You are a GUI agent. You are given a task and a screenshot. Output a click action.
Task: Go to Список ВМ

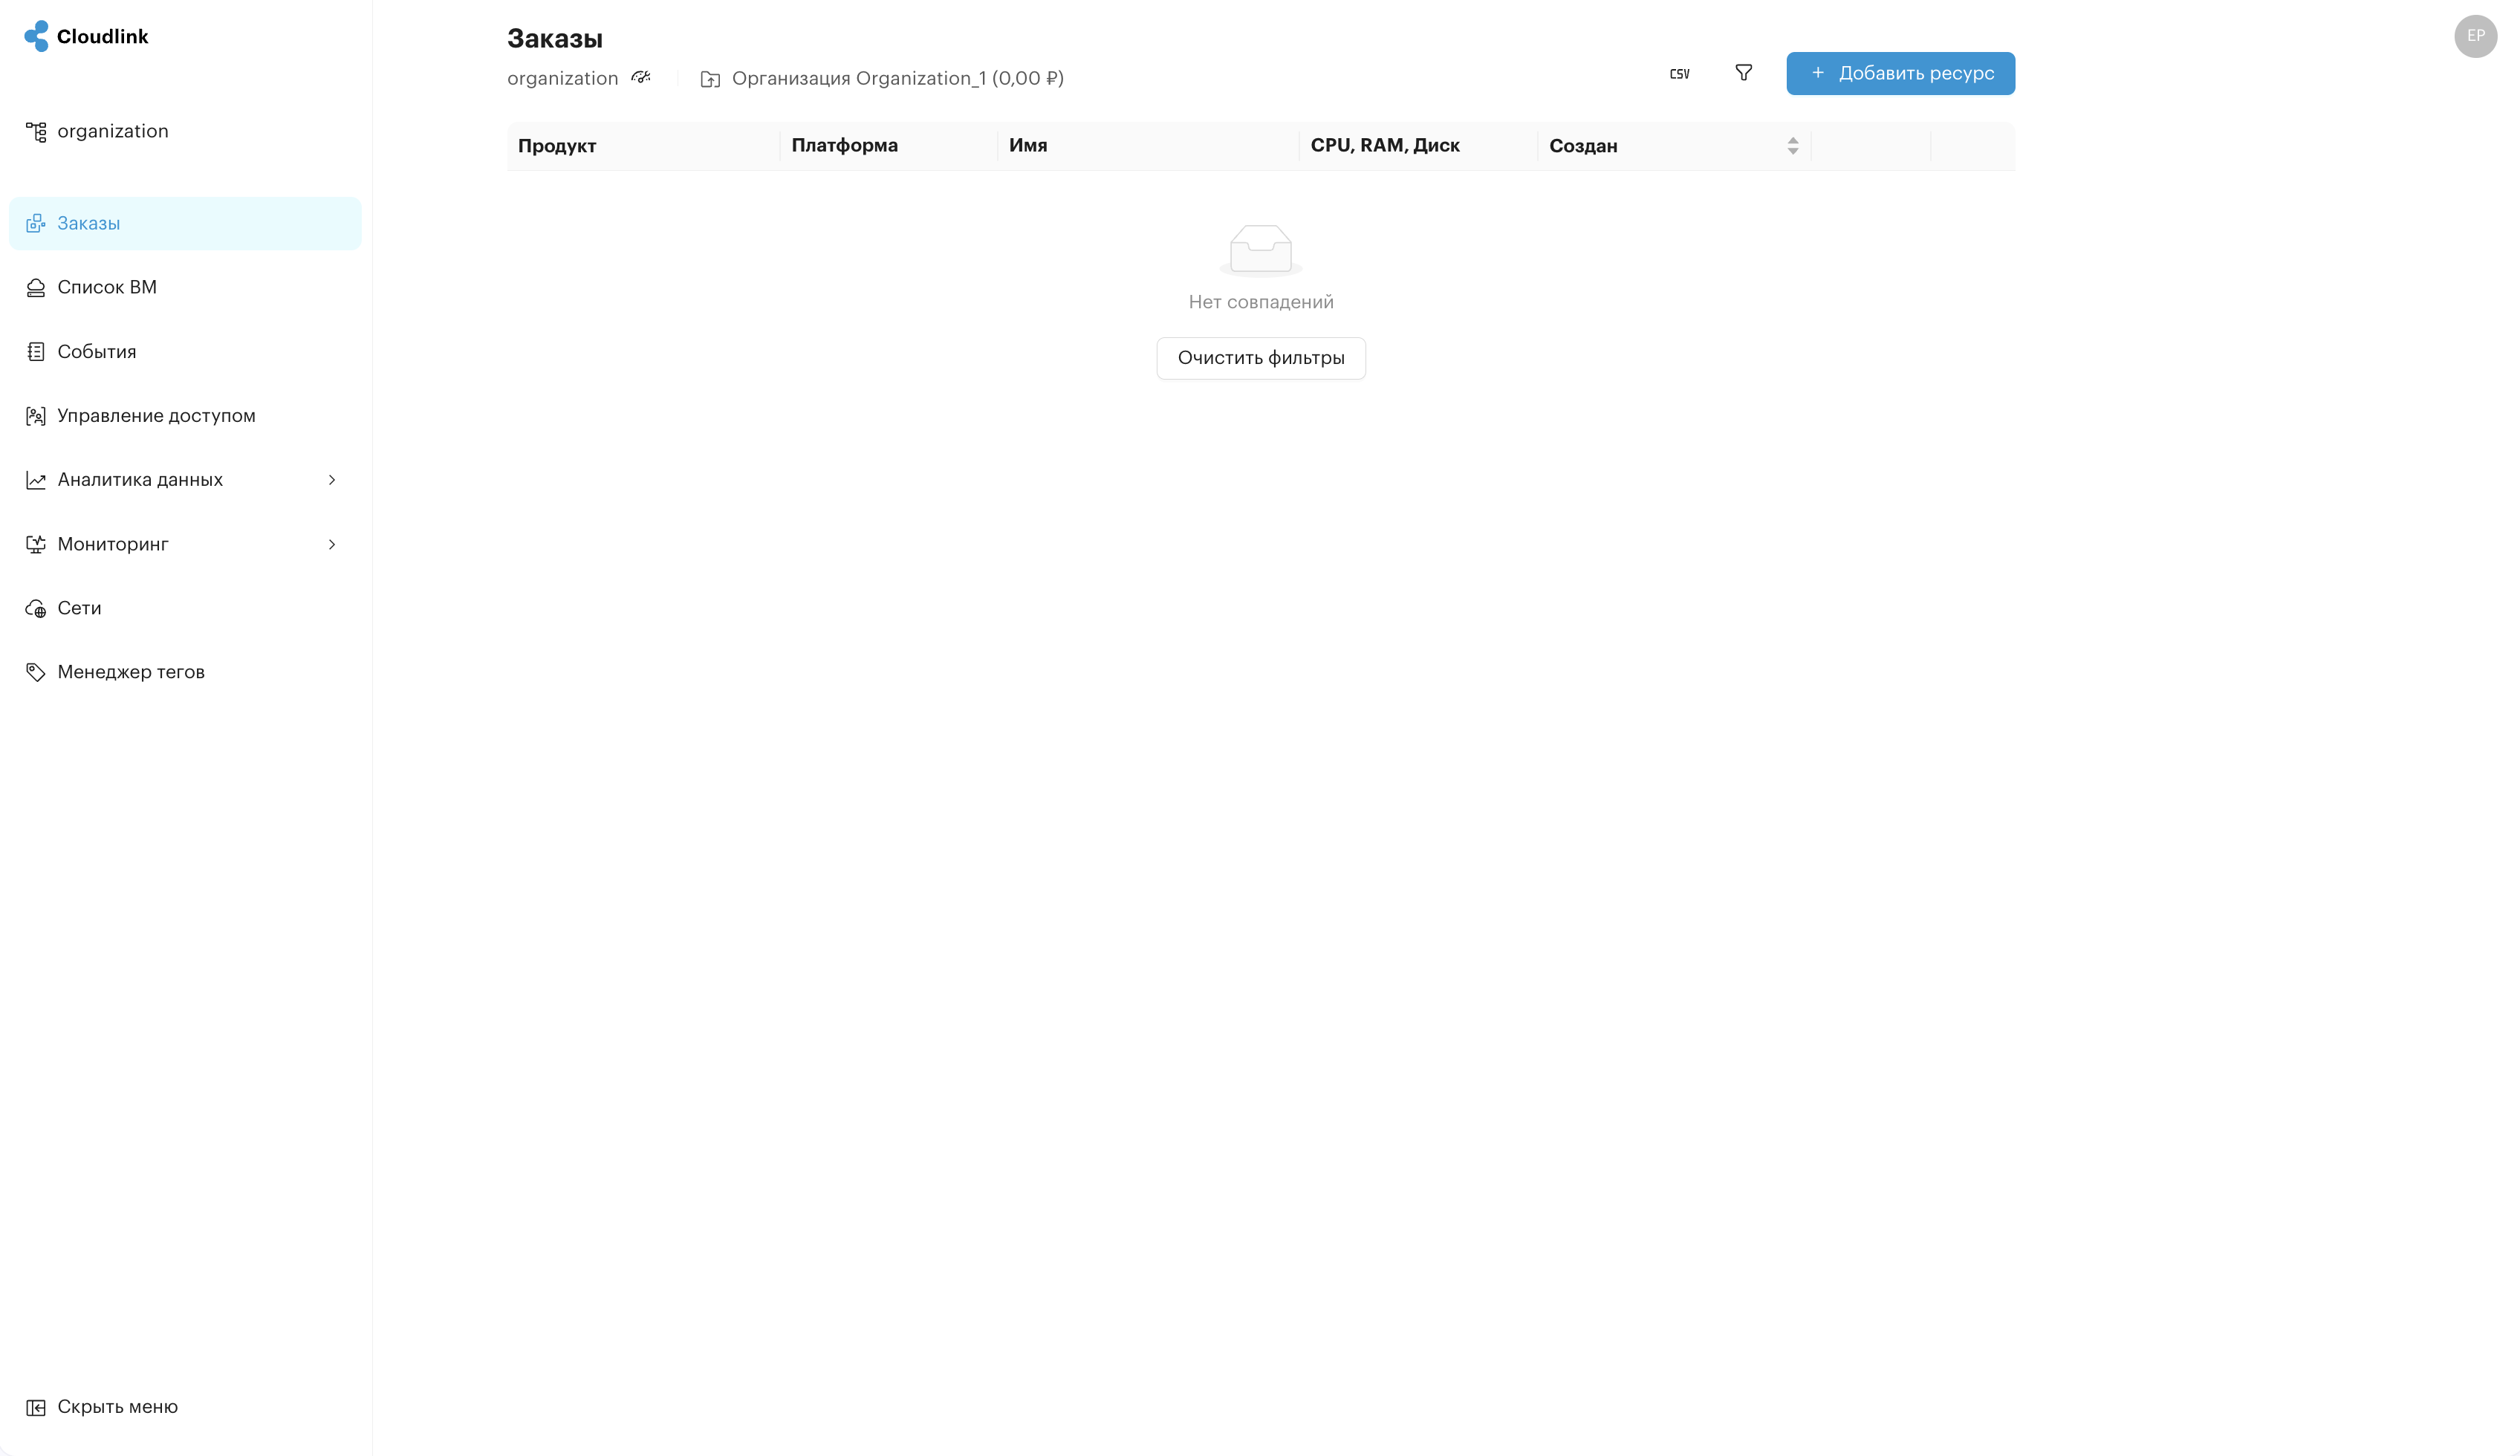click(185, 287)
